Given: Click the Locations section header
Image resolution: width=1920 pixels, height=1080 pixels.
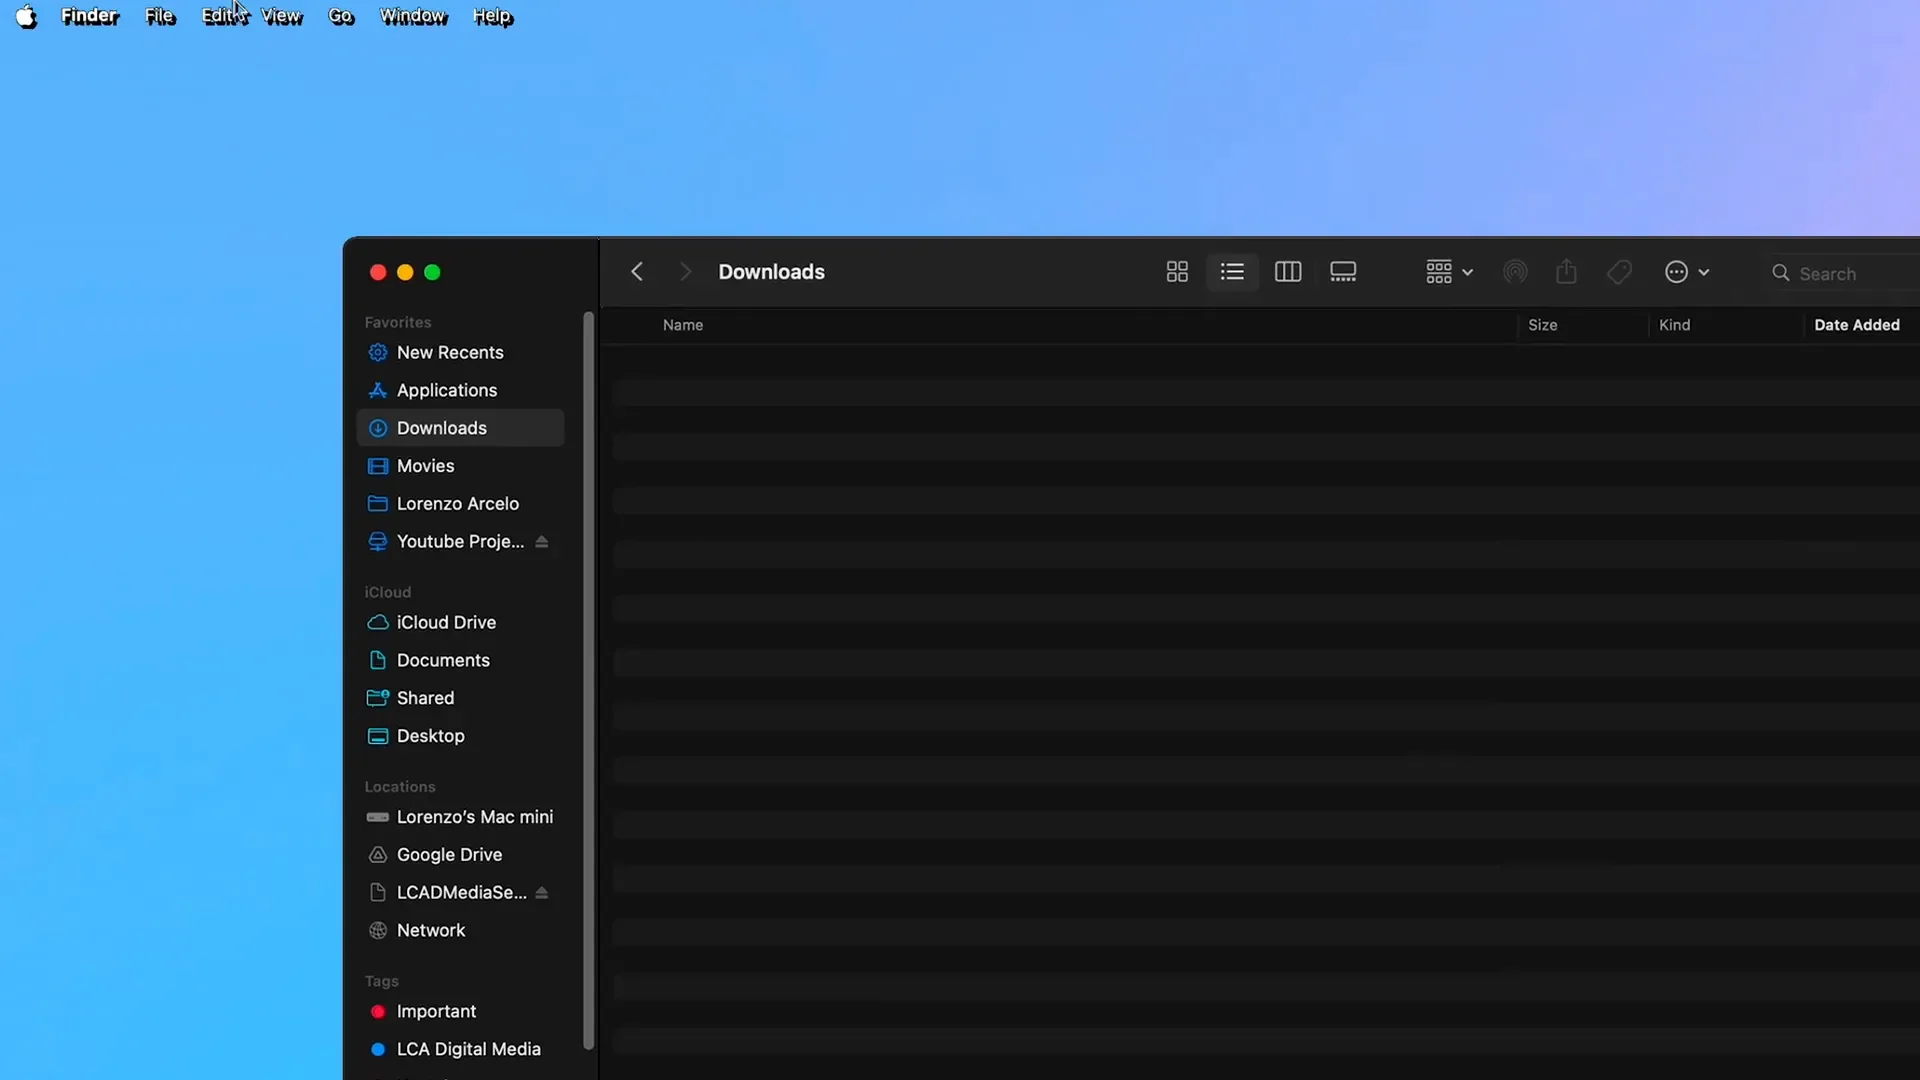Looking at the screenshot, I should coord(400,787).
